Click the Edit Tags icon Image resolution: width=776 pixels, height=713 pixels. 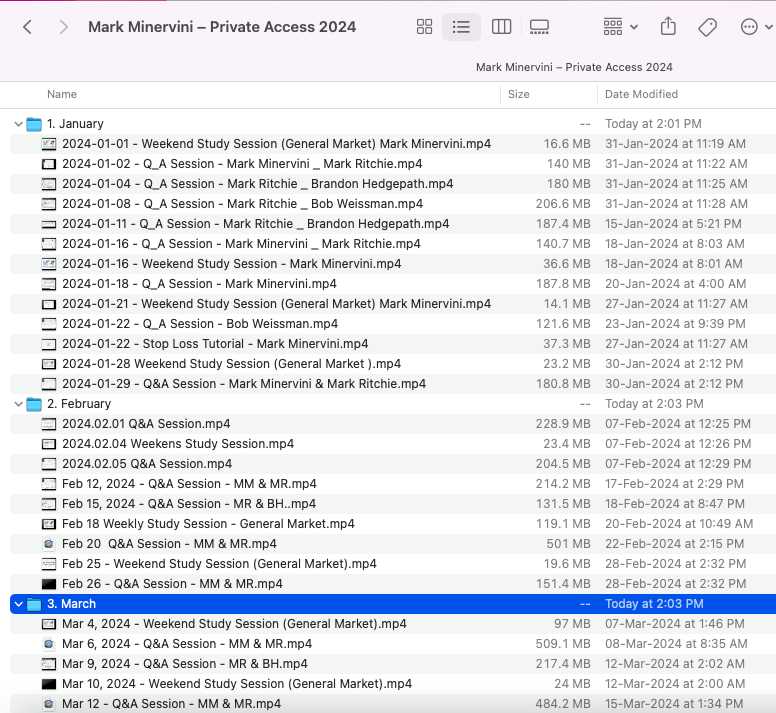pyautogui.click(x=707, y=27)
